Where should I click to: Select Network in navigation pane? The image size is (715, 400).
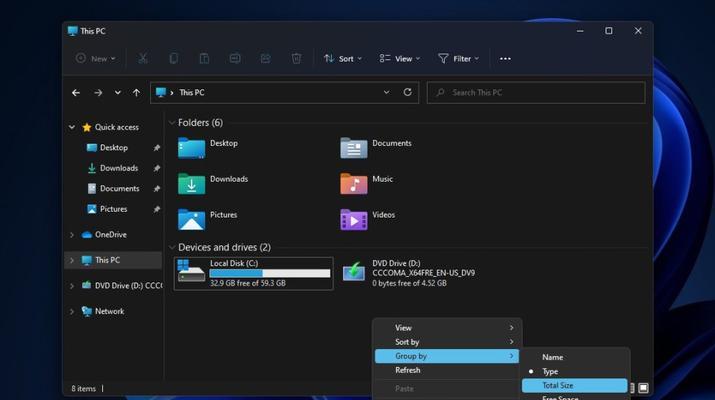point(109,312)
